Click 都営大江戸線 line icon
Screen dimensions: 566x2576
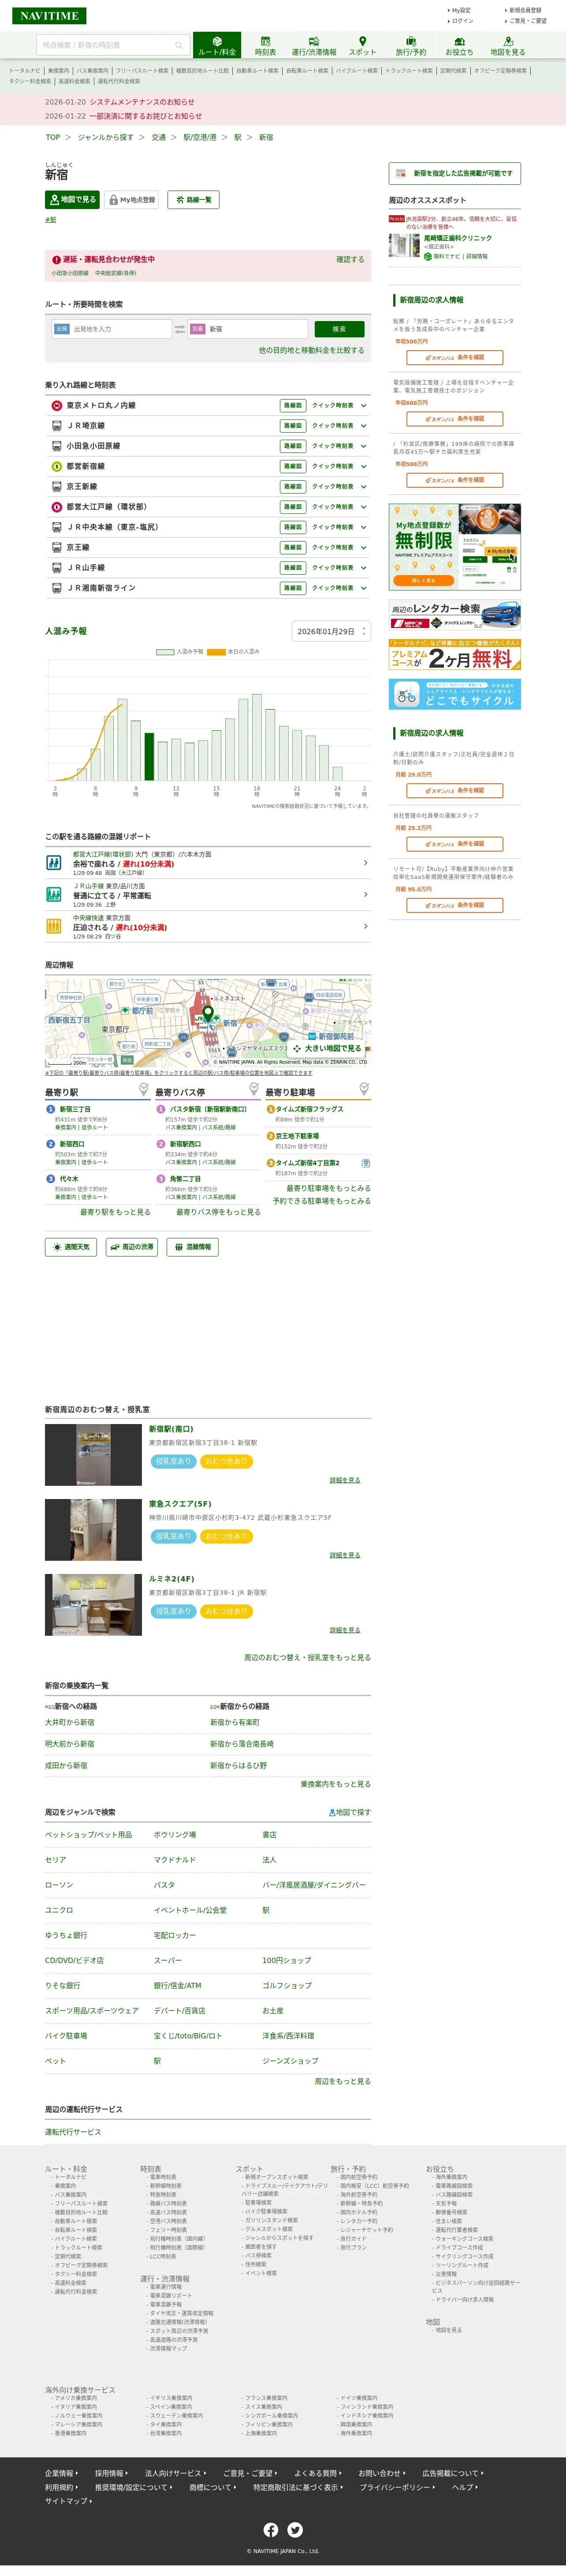point(57,507)
